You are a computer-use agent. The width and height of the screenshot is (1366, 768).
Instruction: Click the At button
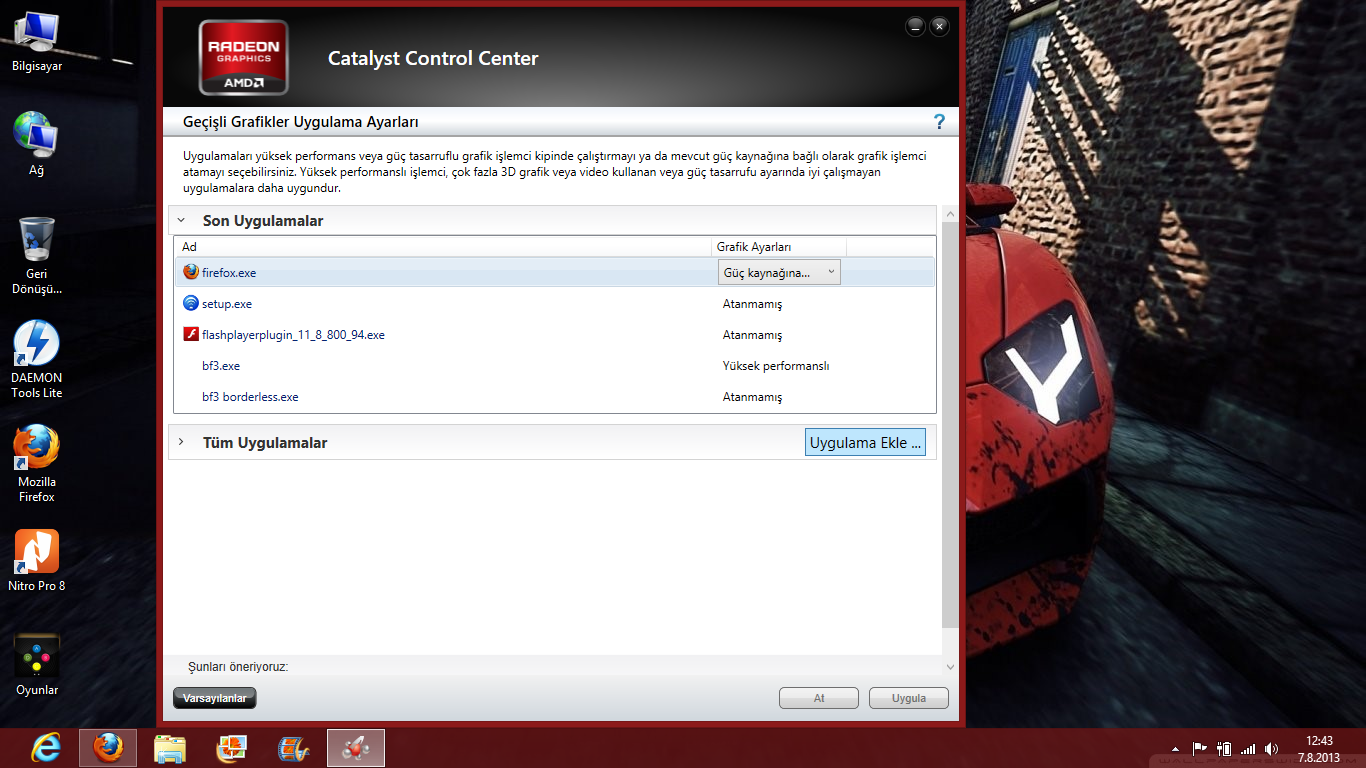click(819, 698)
